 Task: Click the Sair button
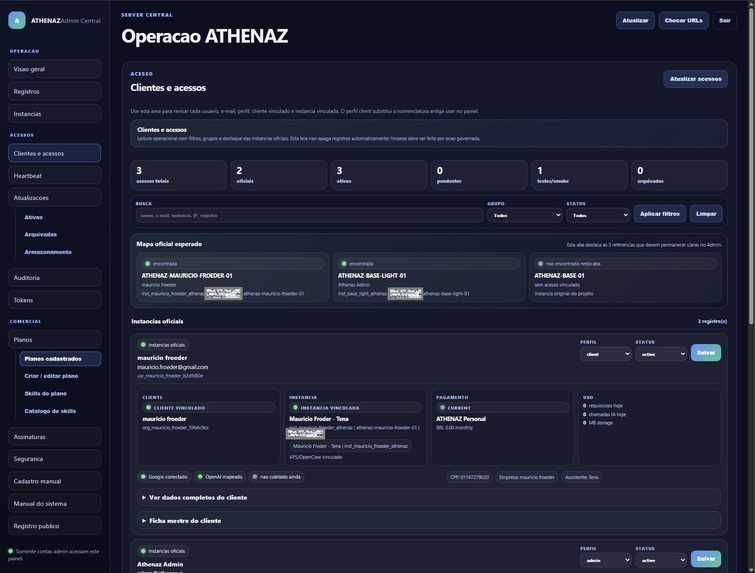click(725, 21)
